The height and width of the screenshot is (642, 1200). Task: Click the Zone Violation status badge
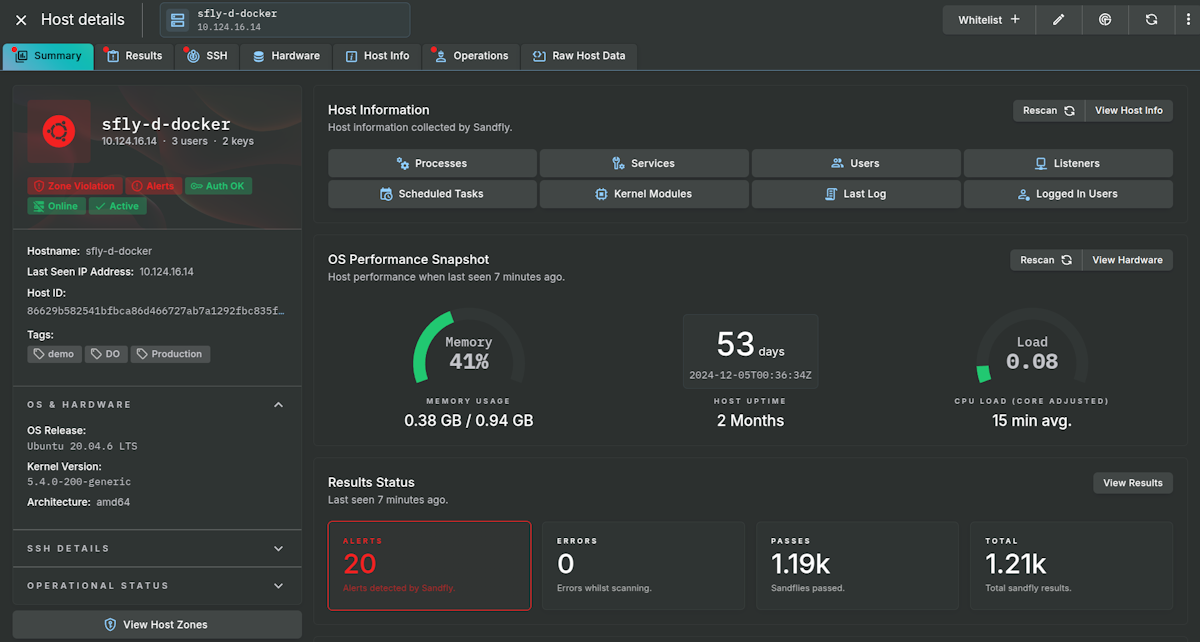(74, 186)
